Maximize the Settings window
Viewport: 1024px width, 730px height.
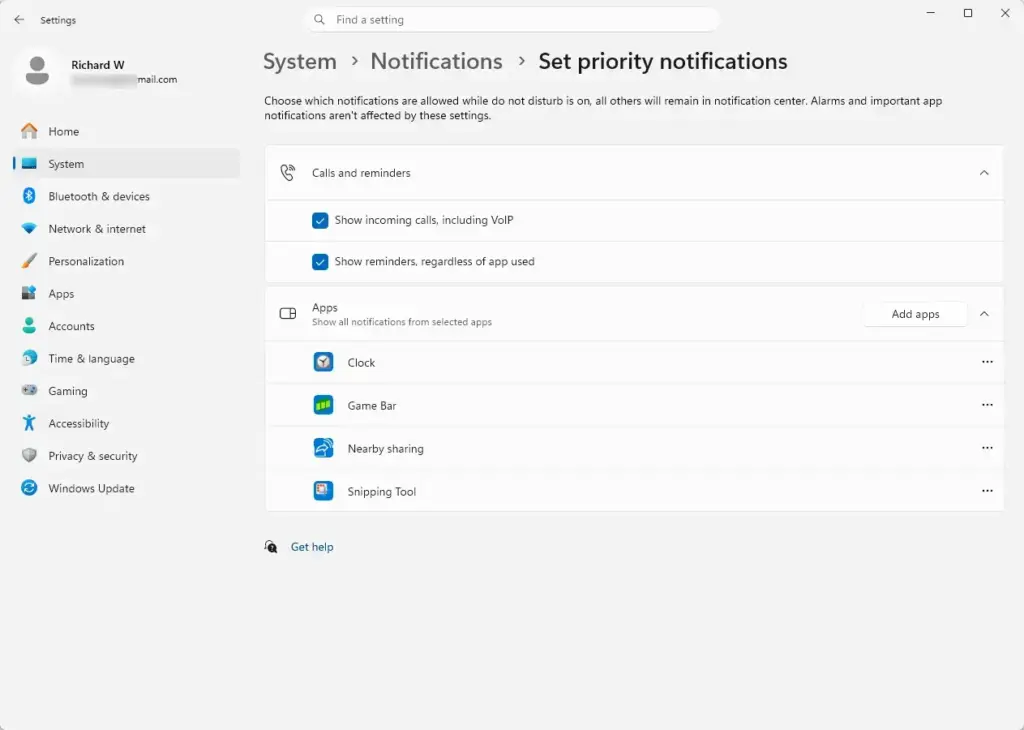968,13
